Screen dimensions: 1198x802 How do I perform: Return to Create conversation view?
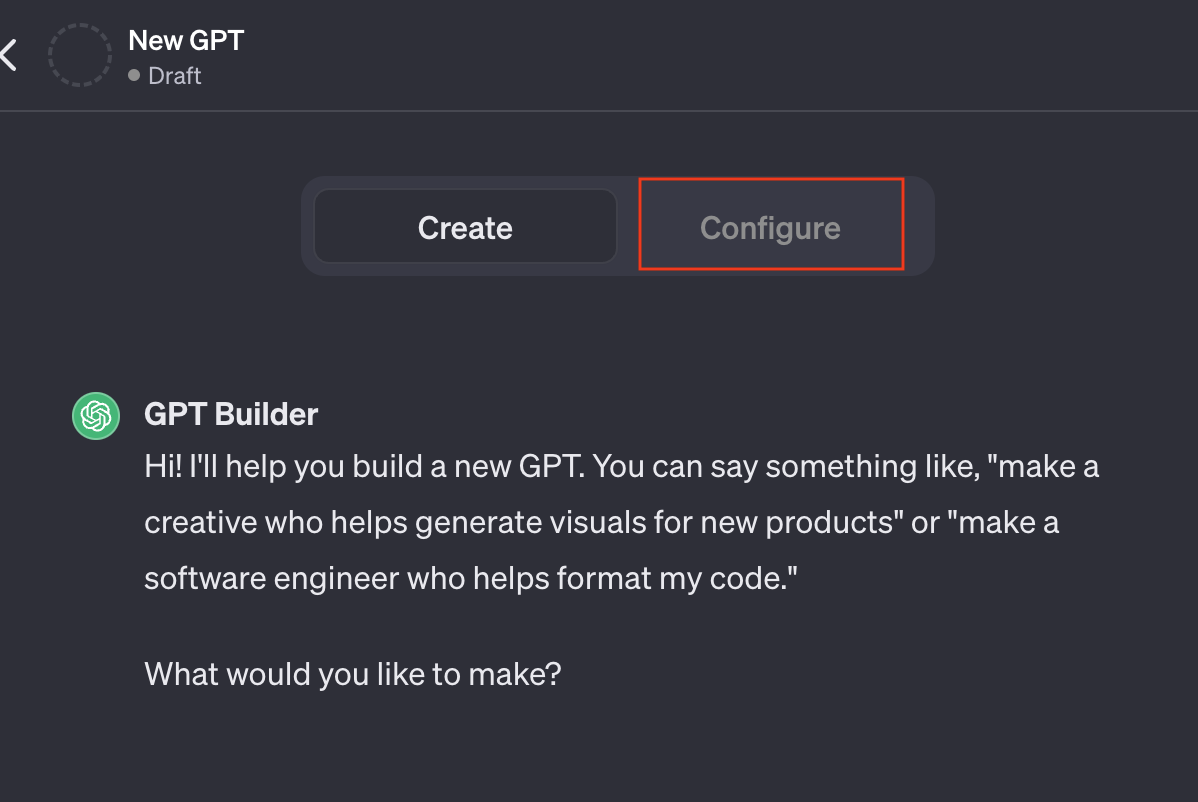pos(465,226)
